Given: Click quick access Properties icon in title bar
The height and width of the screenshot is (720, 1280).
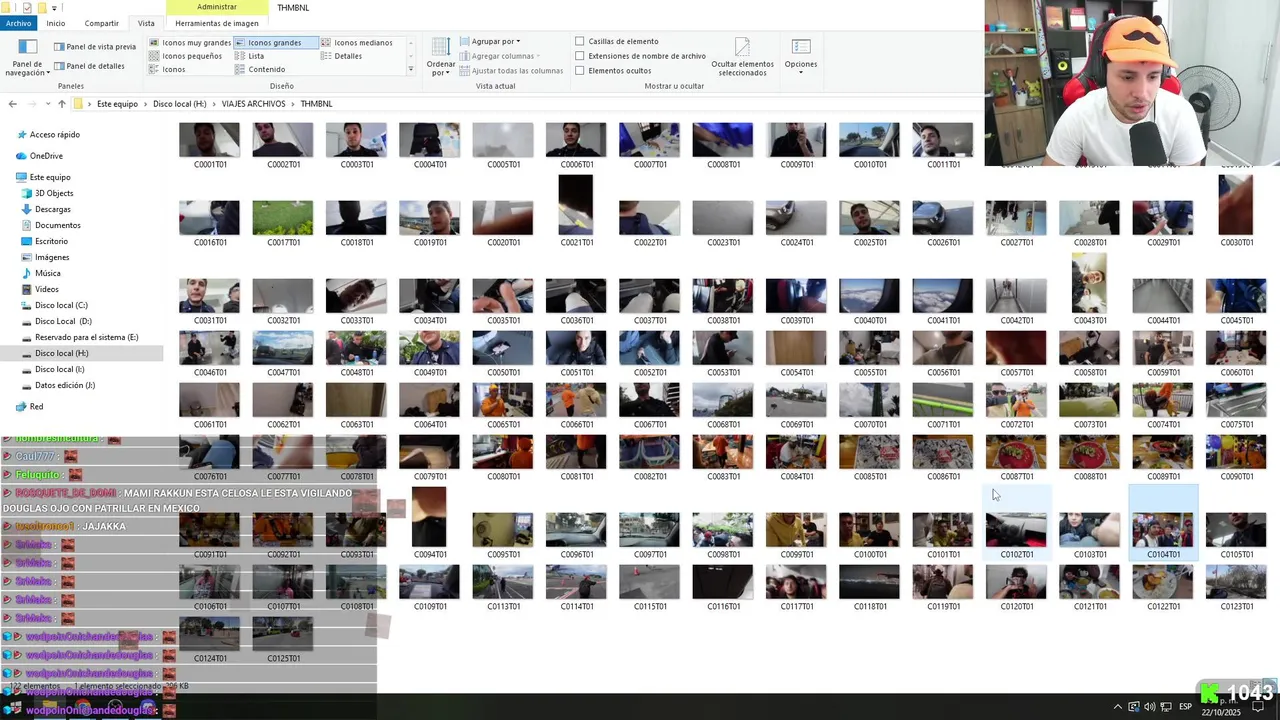Looking at the screenshot, I should coord(27,7).
